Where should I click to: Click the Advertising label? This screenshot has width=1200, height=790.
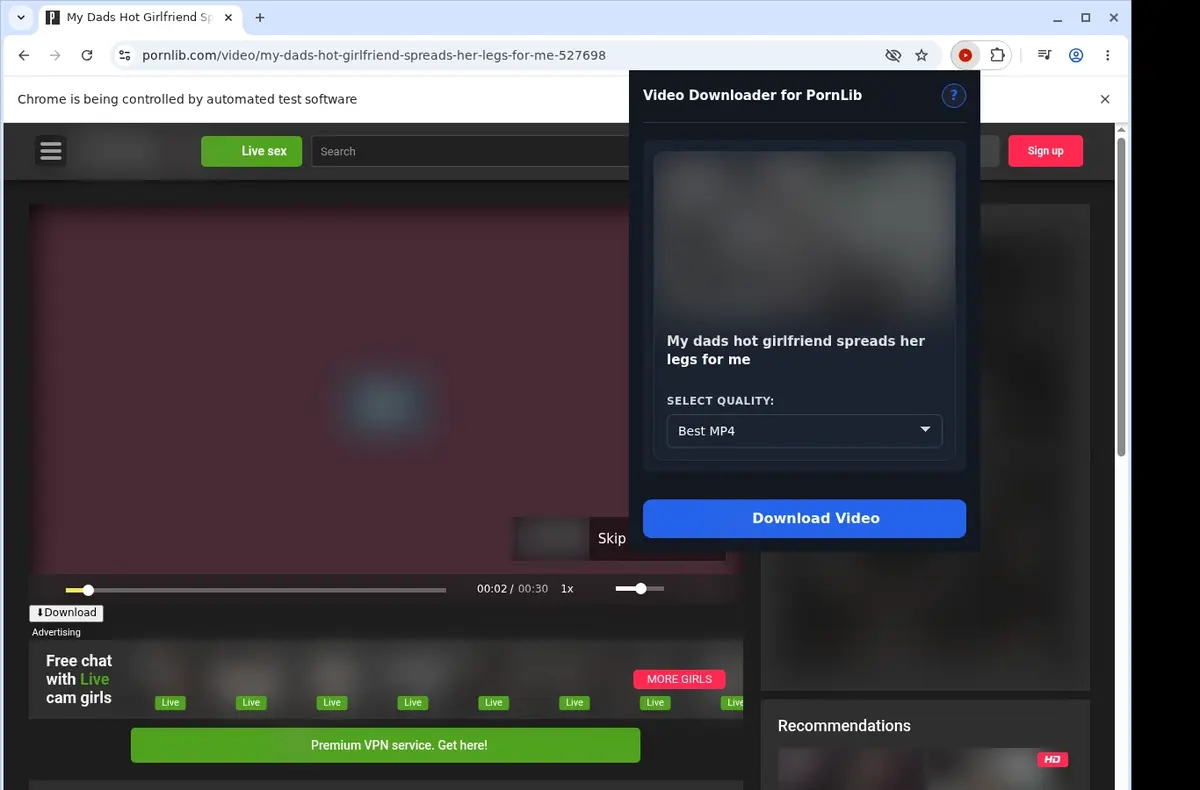56,632
